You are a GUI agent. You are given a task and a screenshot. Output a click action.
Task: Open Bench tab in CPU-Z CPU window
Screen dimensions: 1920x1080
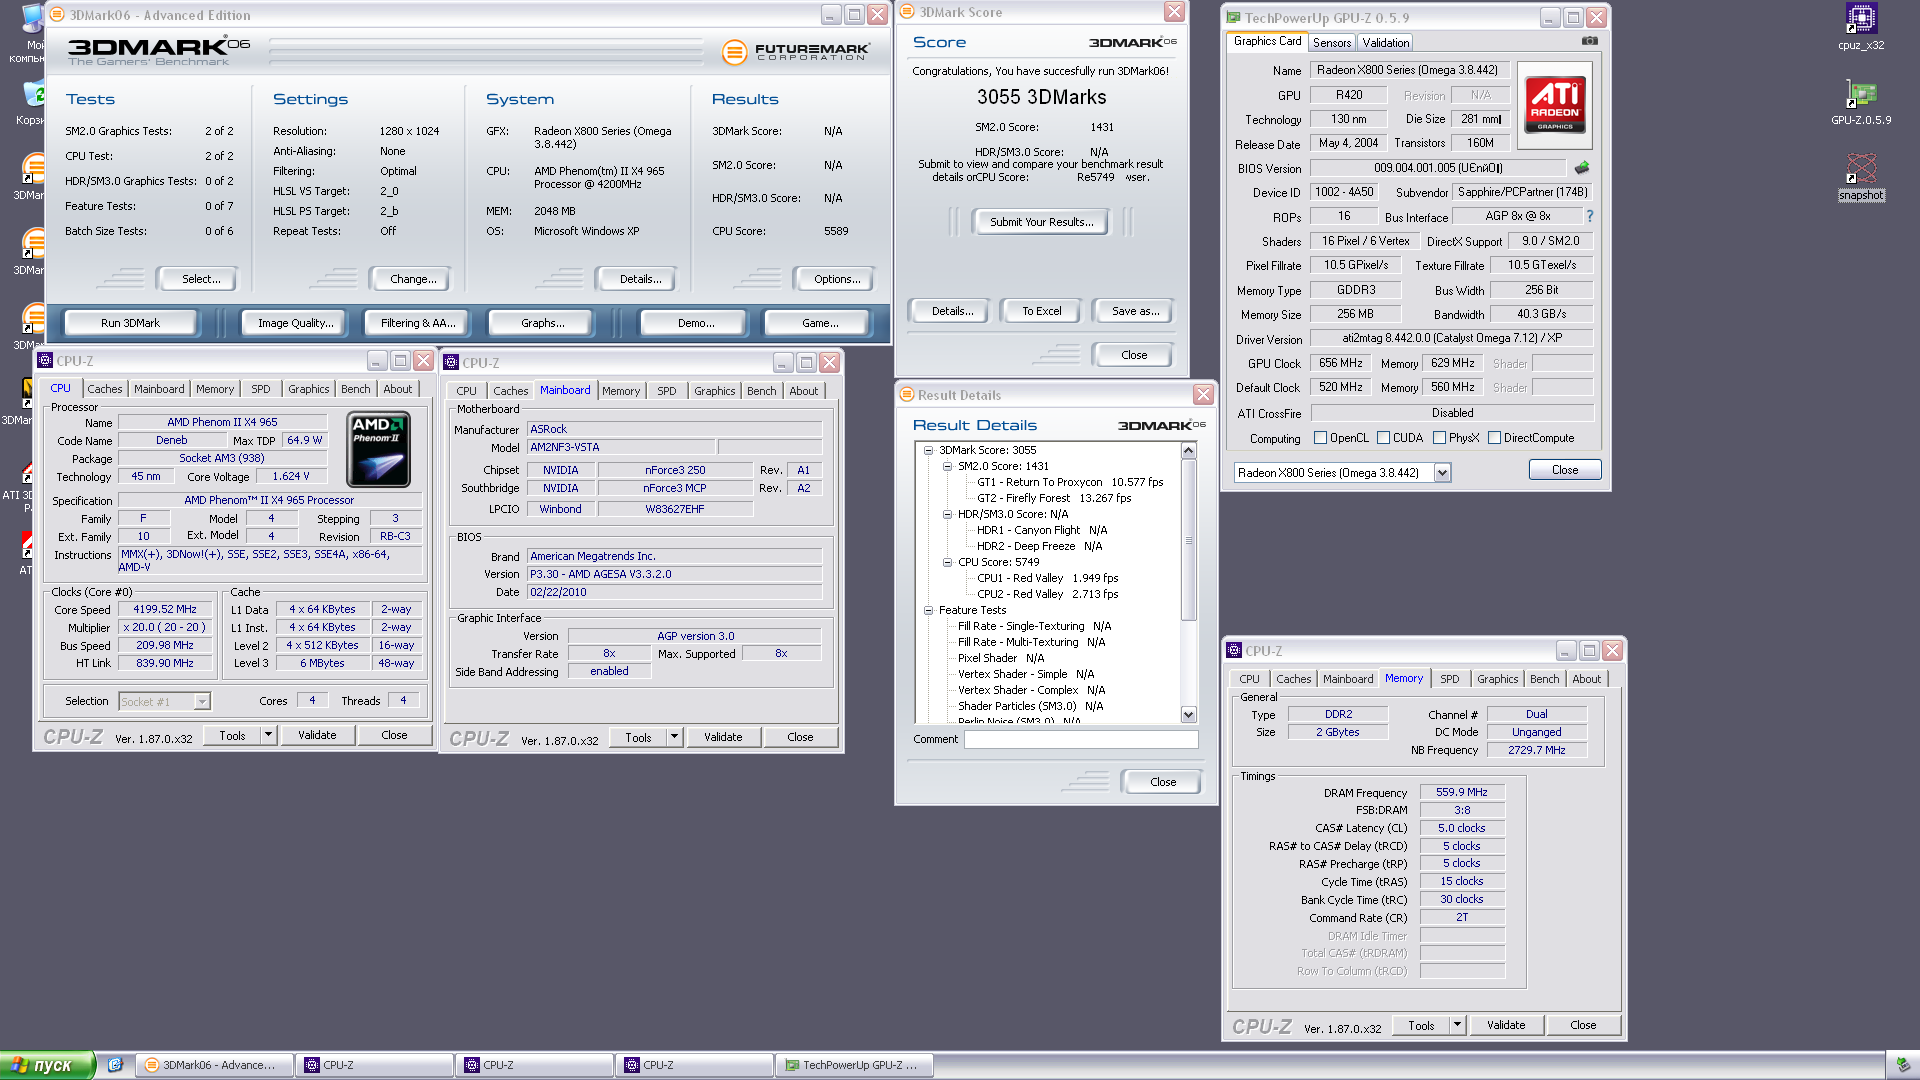coord(355,389)
